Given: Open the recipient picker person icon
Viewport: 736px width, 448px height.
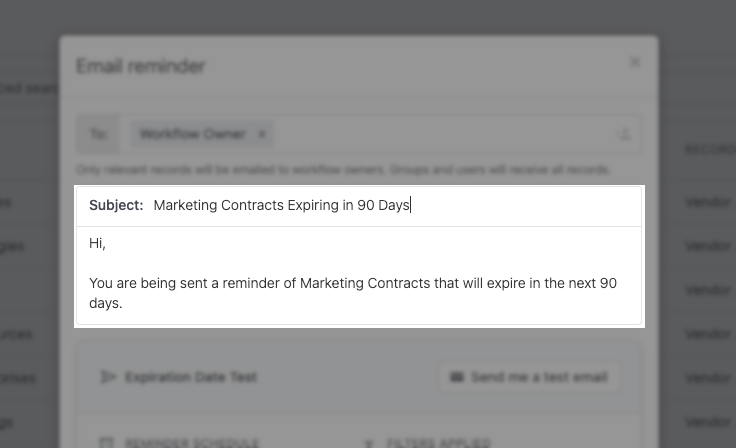Looking at the screenshot, I should [x=625, y=134].
